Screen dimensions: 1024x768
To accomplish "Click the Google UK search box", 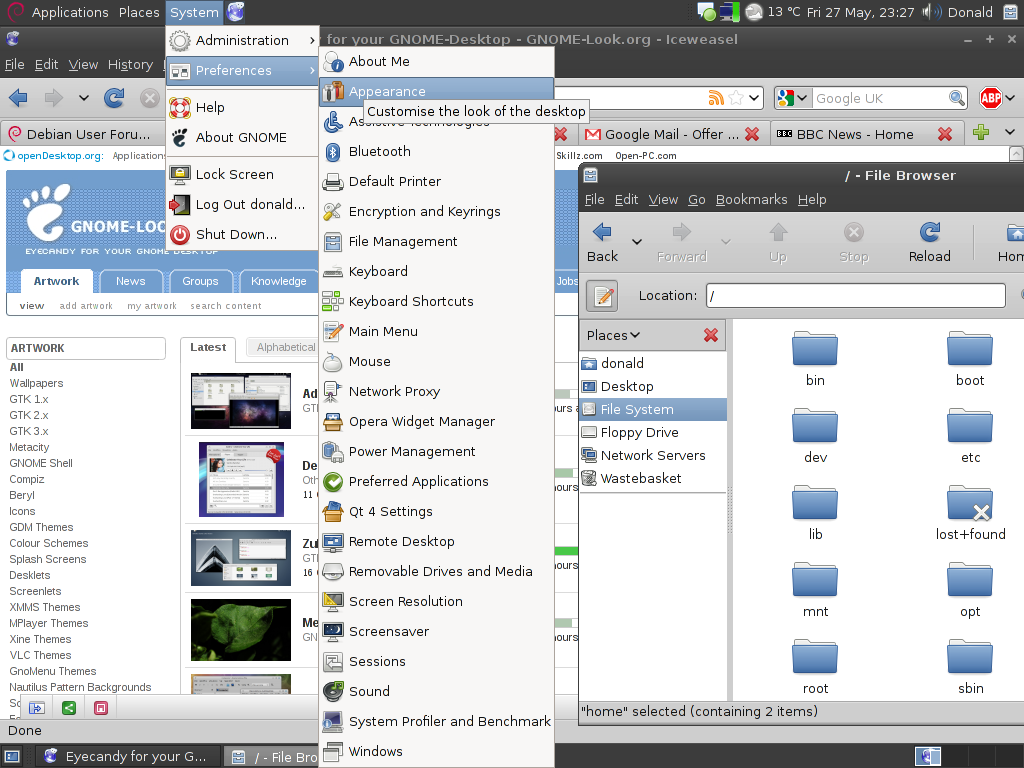I will [x=880, y=99].
